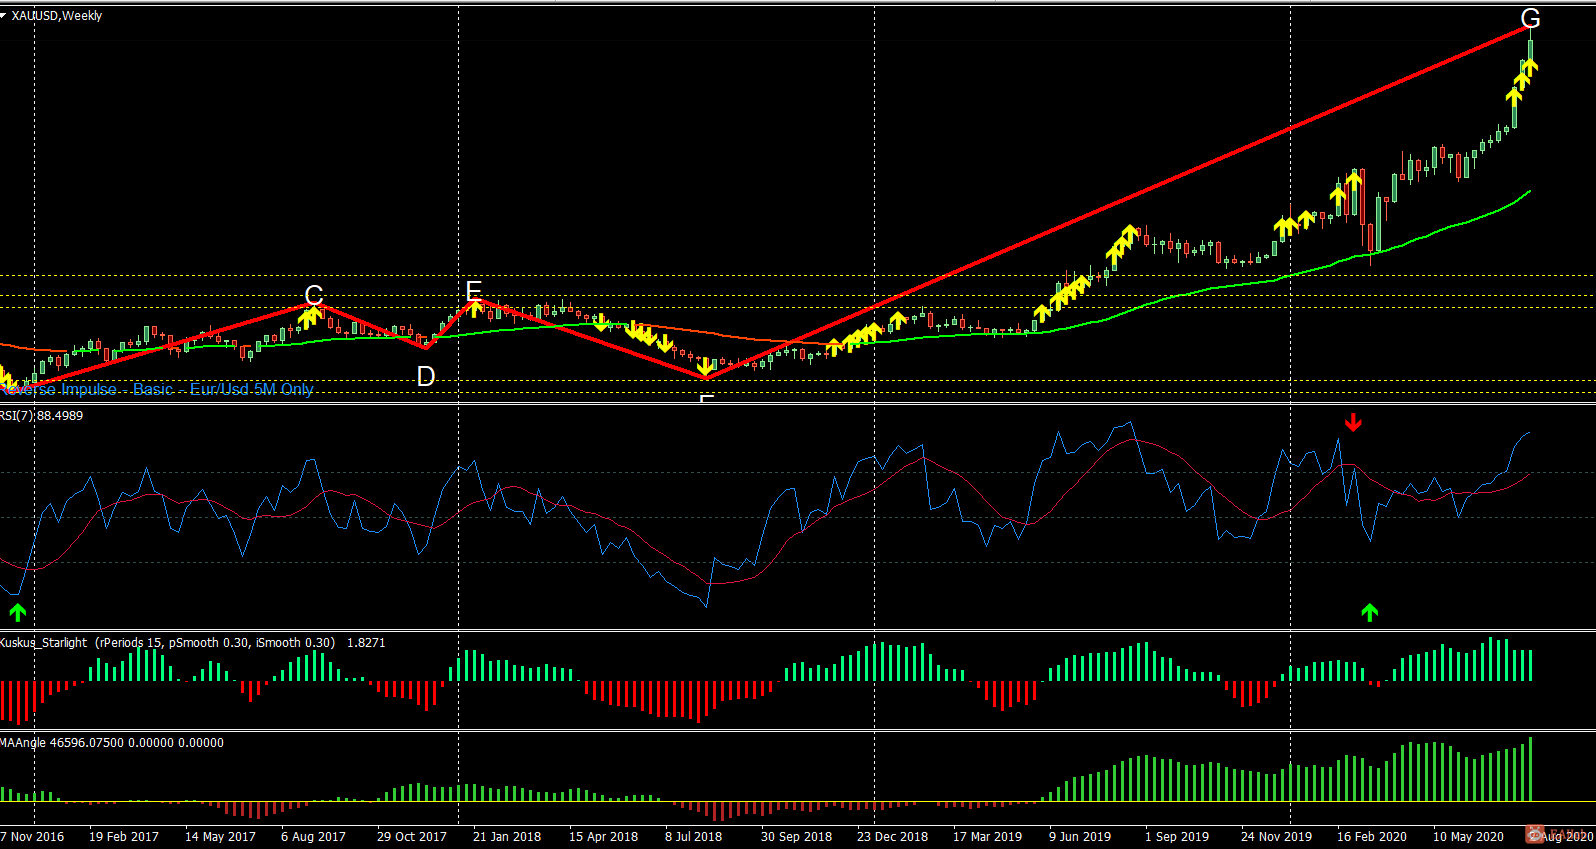
Task: Click the 24 Nov 2019 date label
Action: coord(1276,837)
